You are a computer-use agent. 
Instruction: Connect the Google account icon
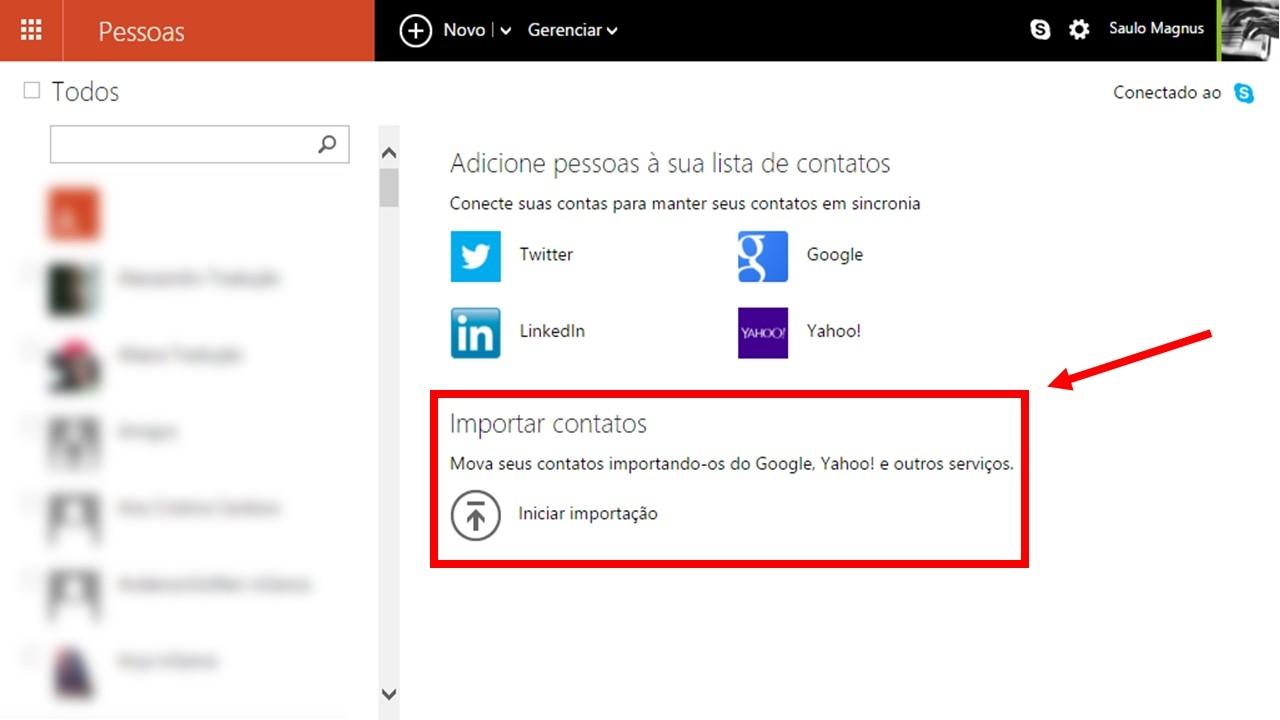point(763,257)
